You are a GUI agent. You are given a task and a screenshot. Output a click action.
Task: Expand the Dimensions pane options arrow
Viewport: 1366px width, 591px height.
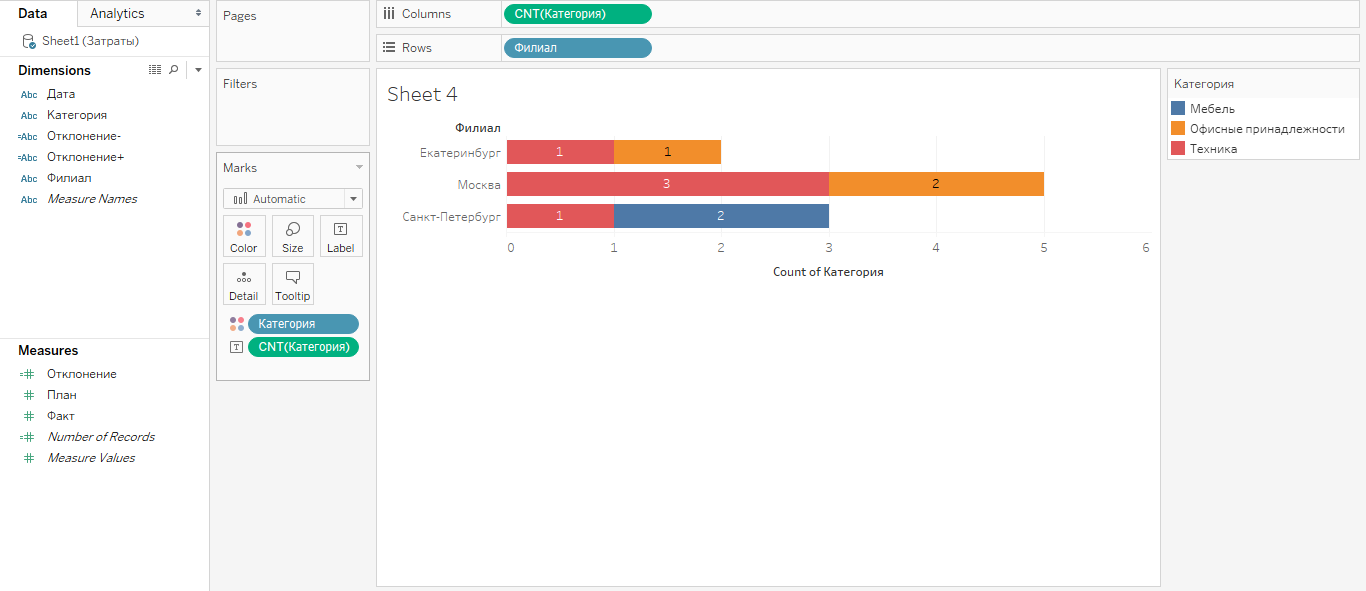tap(198, 70)
